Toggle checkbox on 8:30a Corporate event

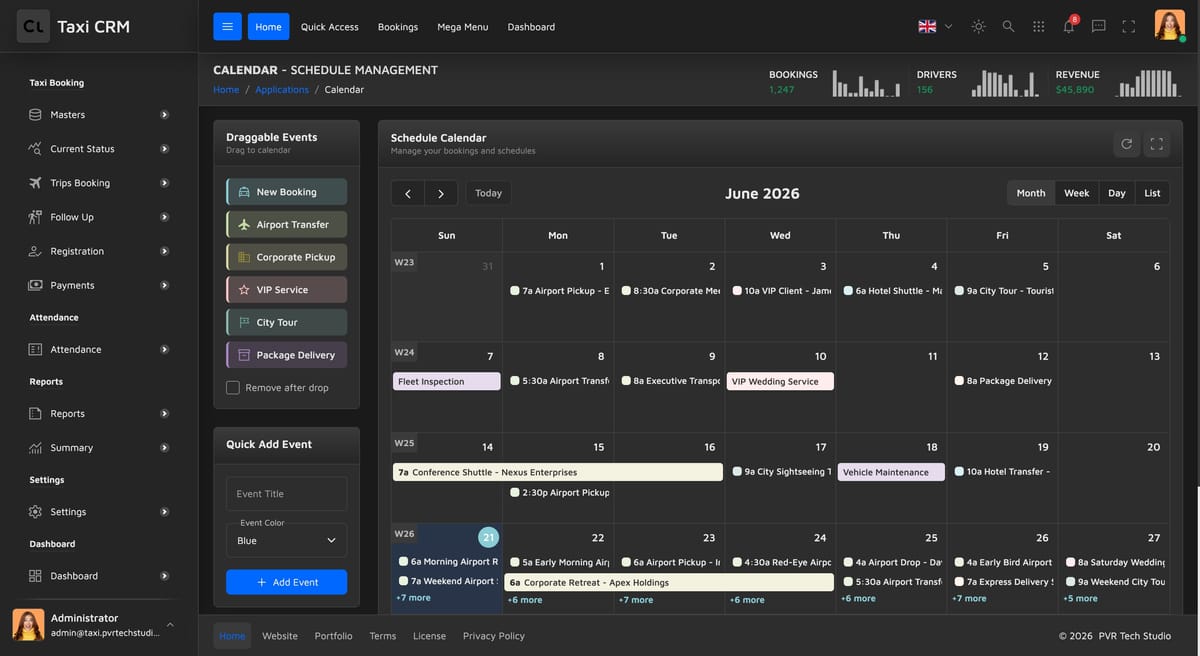pyautogui.click(x=625, y=291)
